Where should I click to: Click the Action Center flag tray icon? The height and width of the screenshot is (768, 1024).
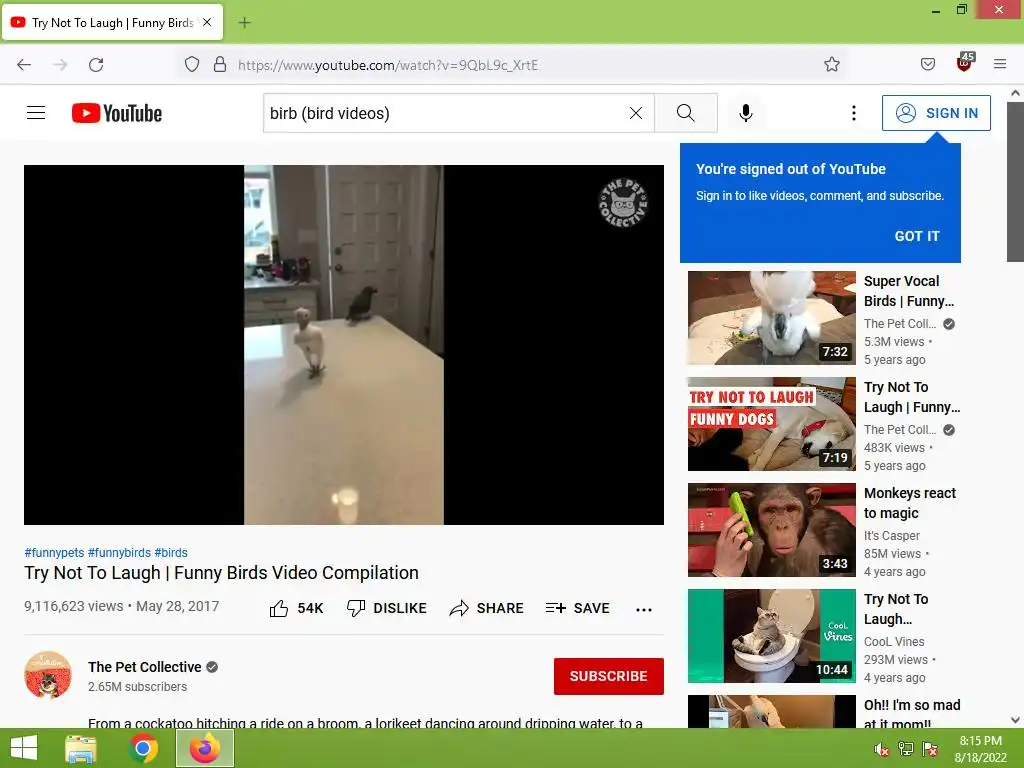930,749
